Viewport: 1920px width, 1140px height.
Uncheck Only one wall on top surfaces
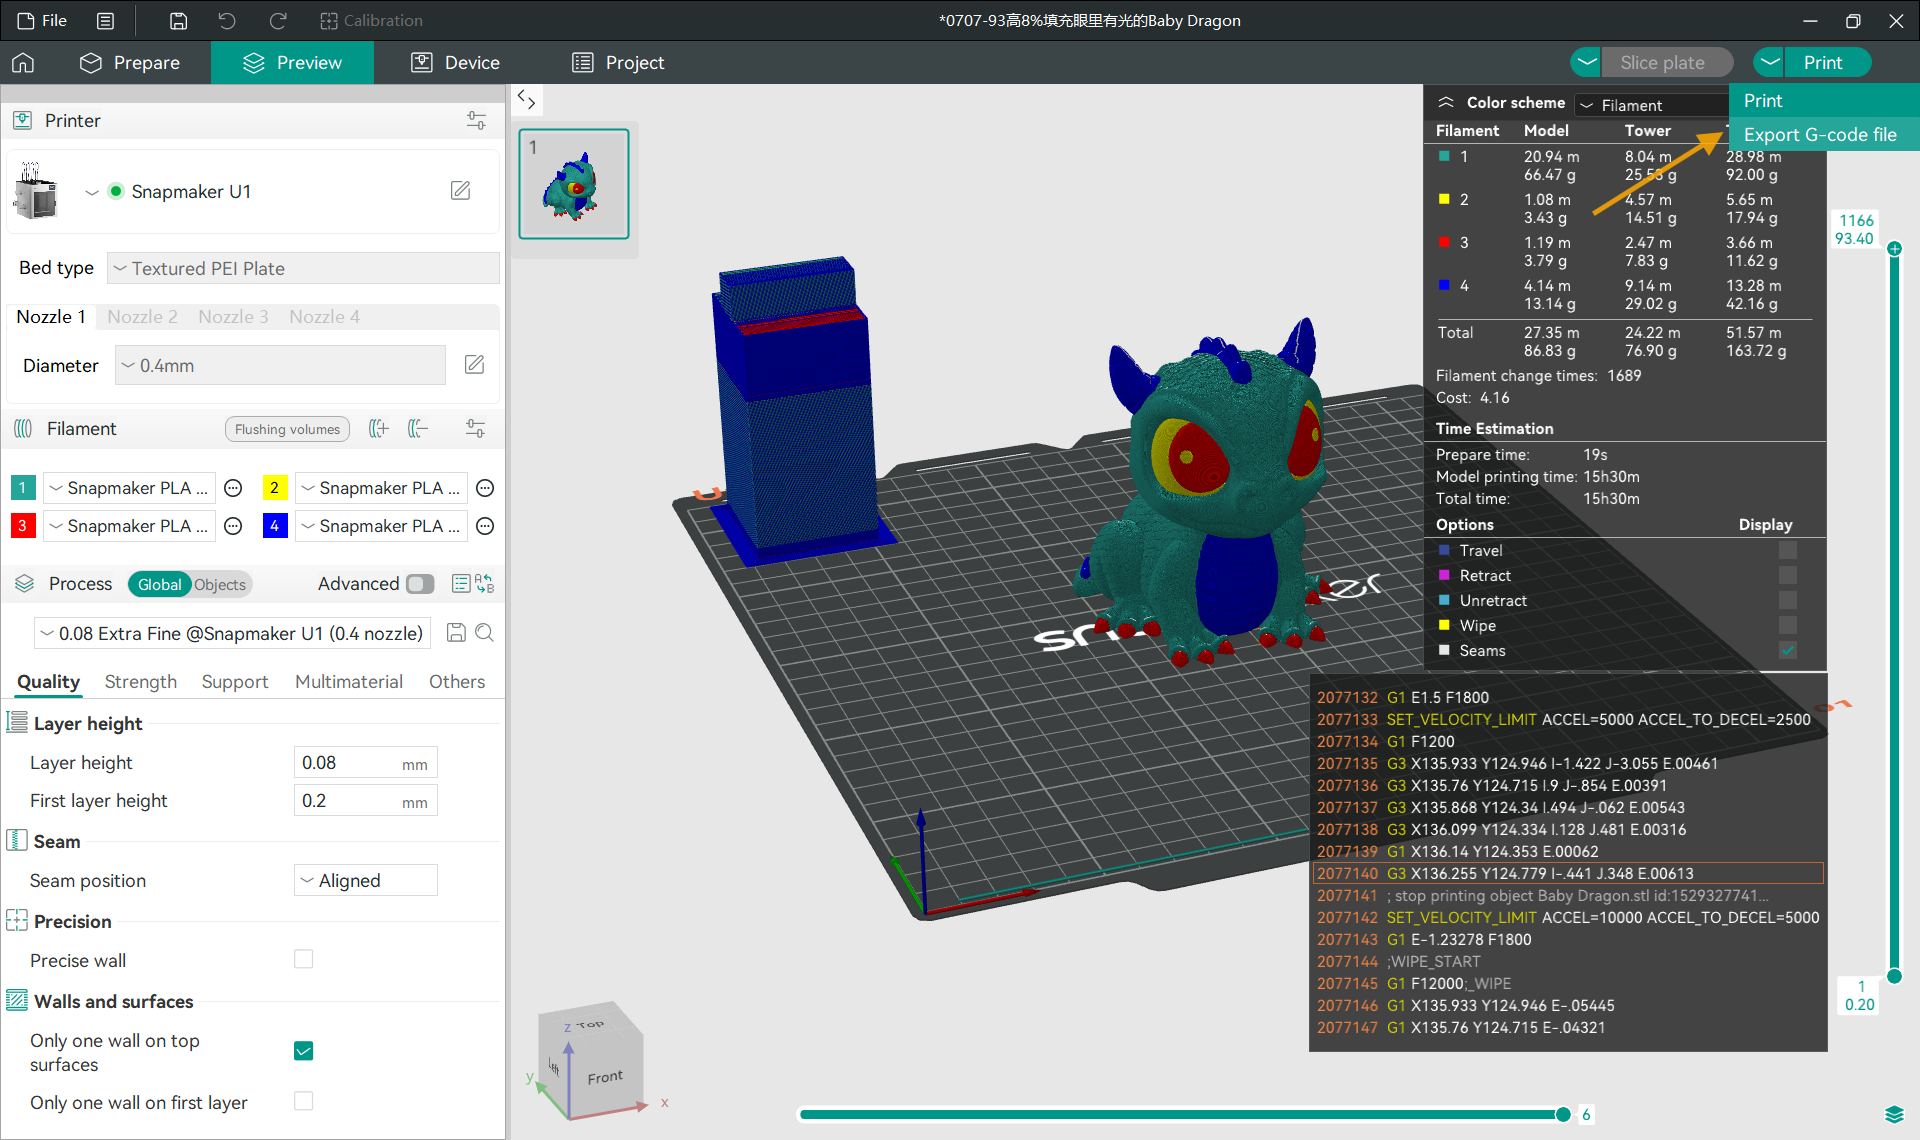click(304, 1051)
